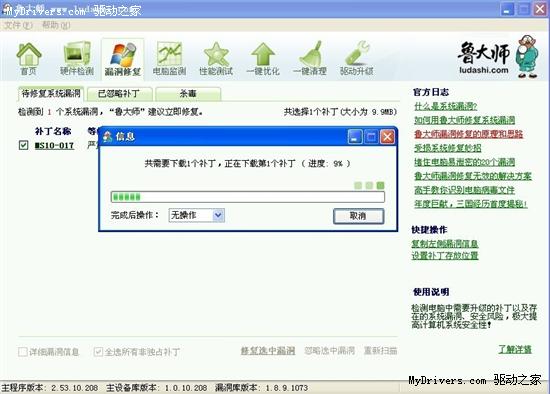Select the 漏洞修复 vulnerability repair icon
Screen dimensions: 550x394
(x=122, y=59)
